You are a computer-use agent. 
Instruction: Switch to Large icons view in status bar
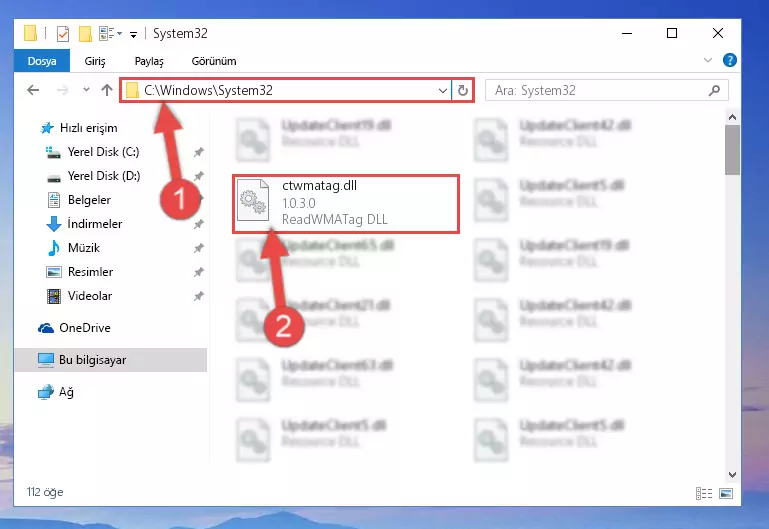pos(726,493)
